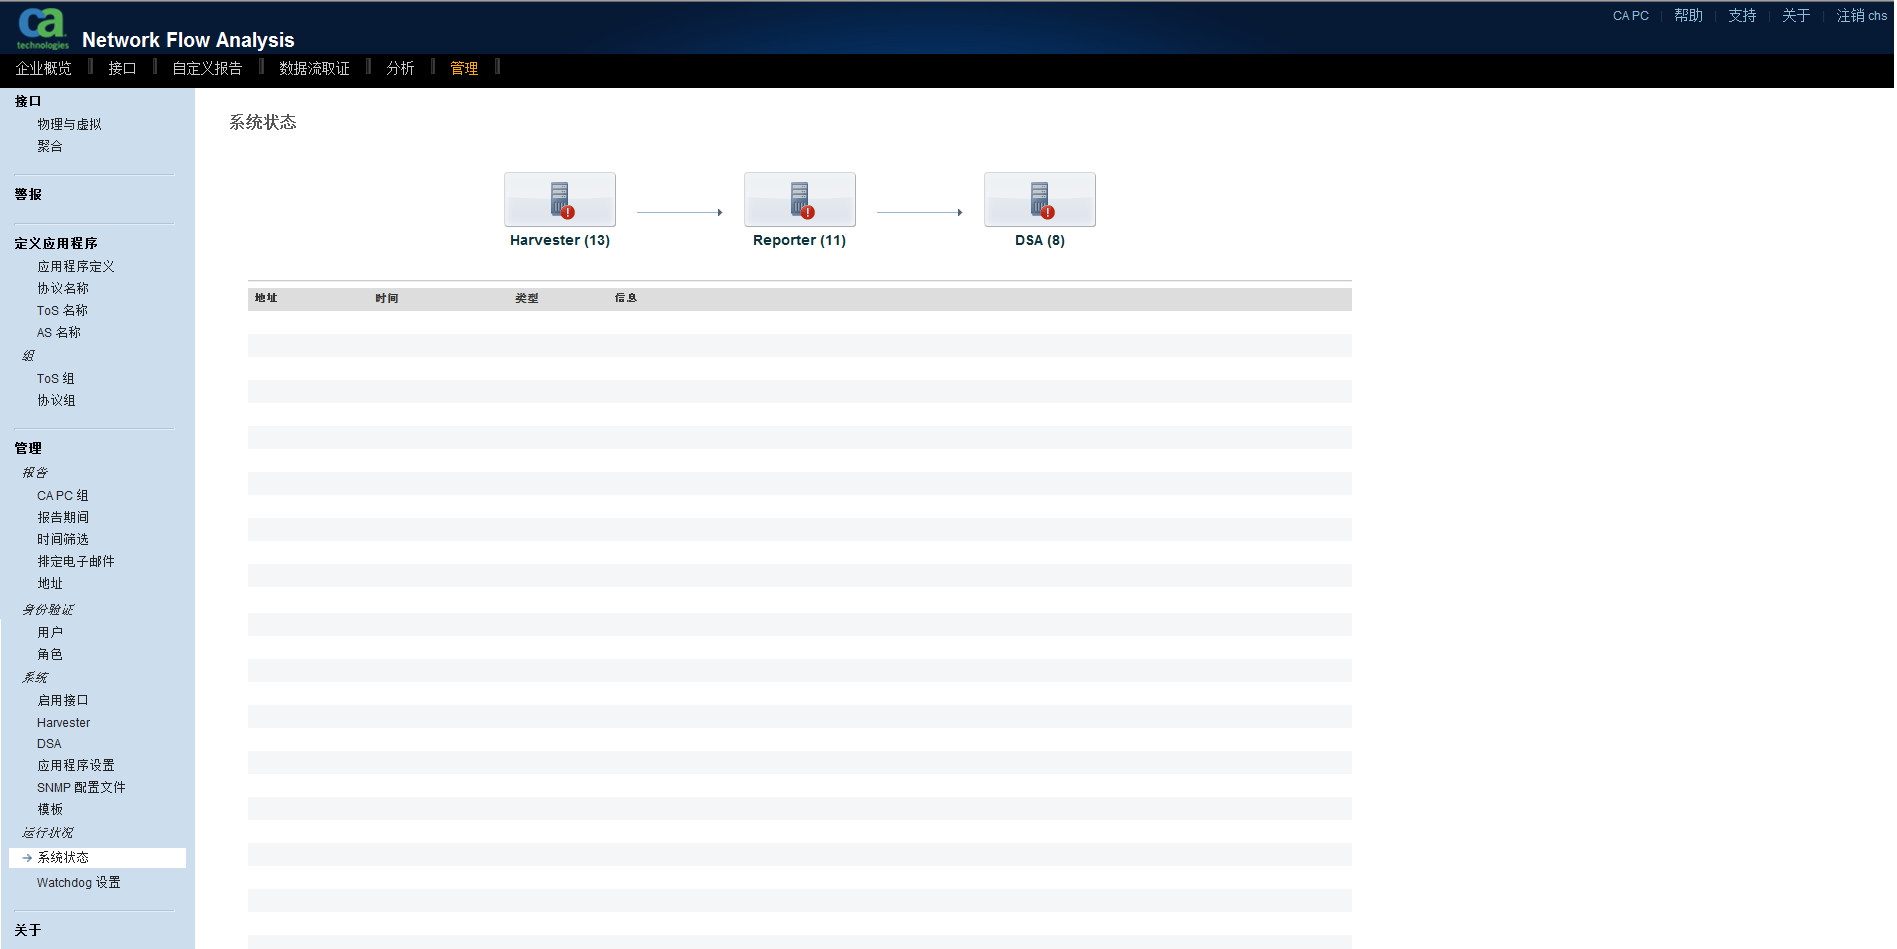Open 应用程序设置 in the sidebar
Screen dimensions: 1897x949
pyautogui.click(x=76, y=765)
